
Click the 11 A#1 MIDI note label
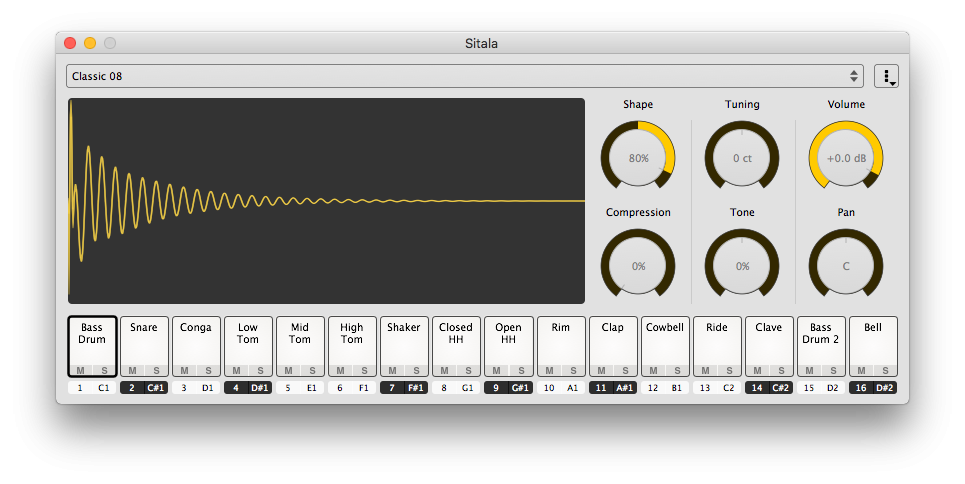click(x=612, y=388)
